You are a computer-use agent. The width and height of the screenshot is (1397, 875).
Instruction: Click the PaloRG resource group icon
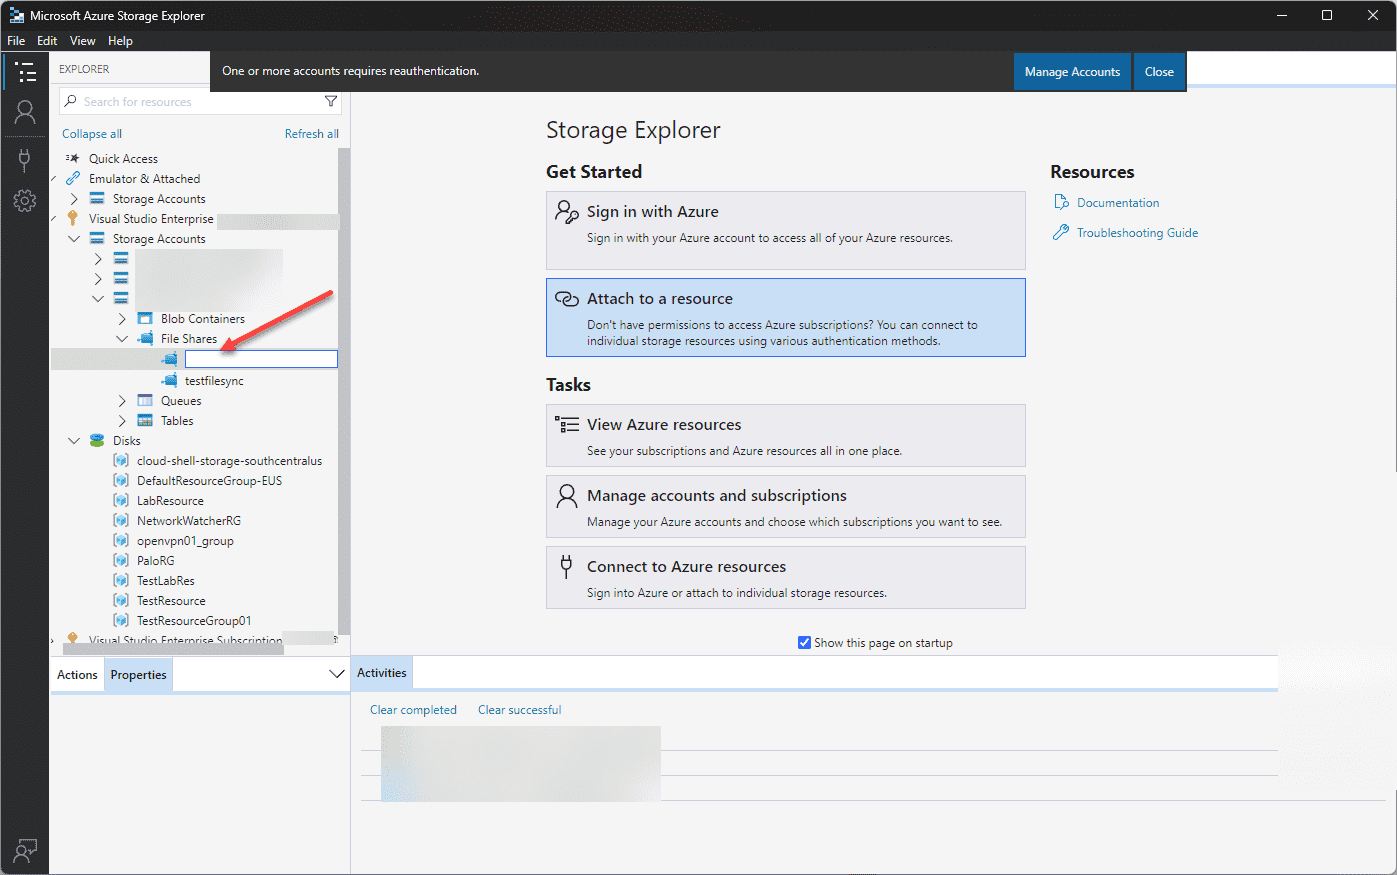[x=121, y=560]
